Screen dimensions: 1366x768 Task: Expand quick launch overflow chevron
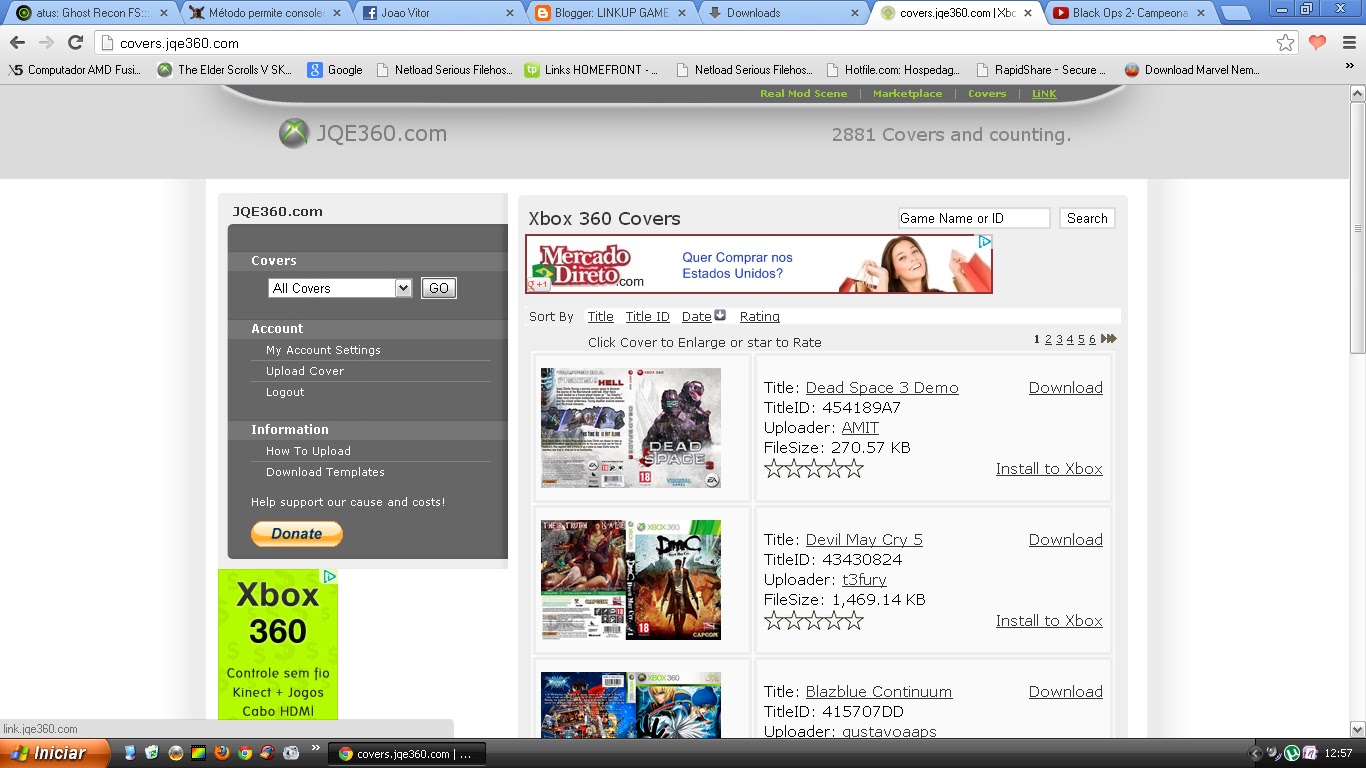pos(317,748)
